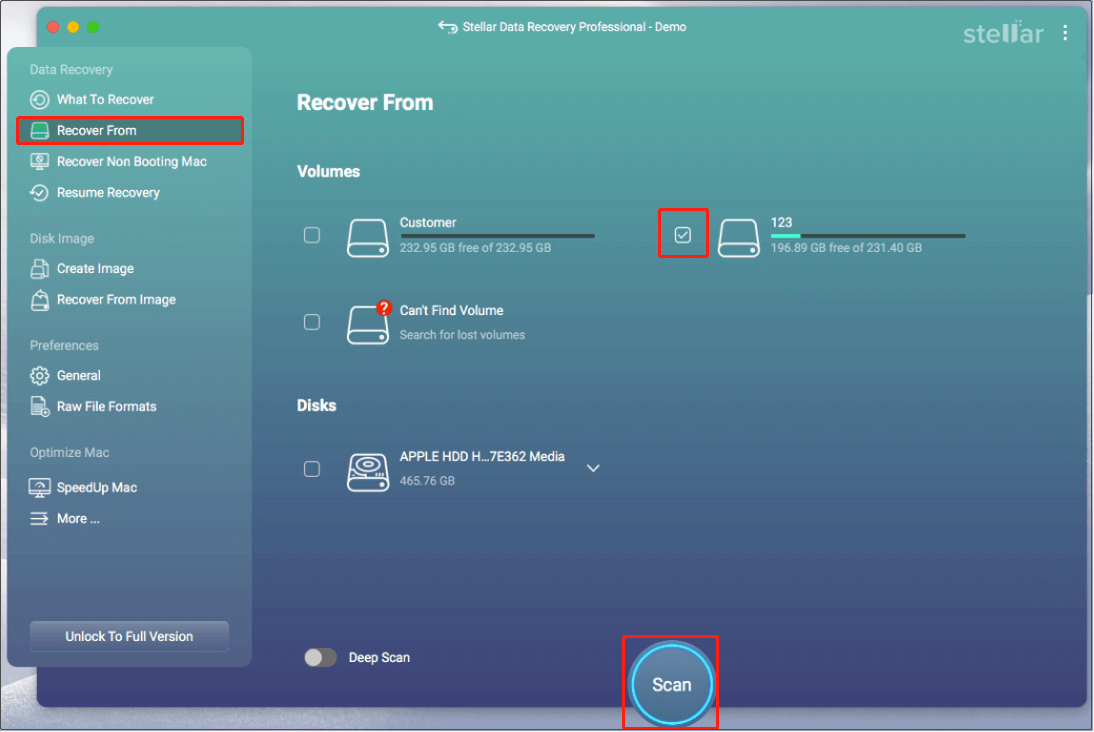Open the three-dot overflow menu

pyautogui.click(x=1066, y=31)
